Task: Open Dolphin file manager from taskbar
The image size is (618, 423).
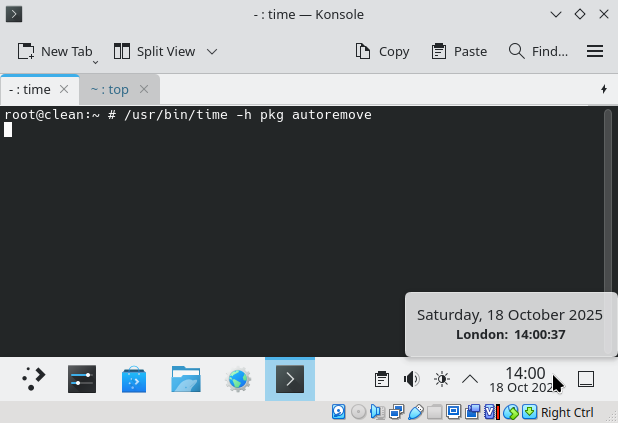Action: (x=186, y=379)
